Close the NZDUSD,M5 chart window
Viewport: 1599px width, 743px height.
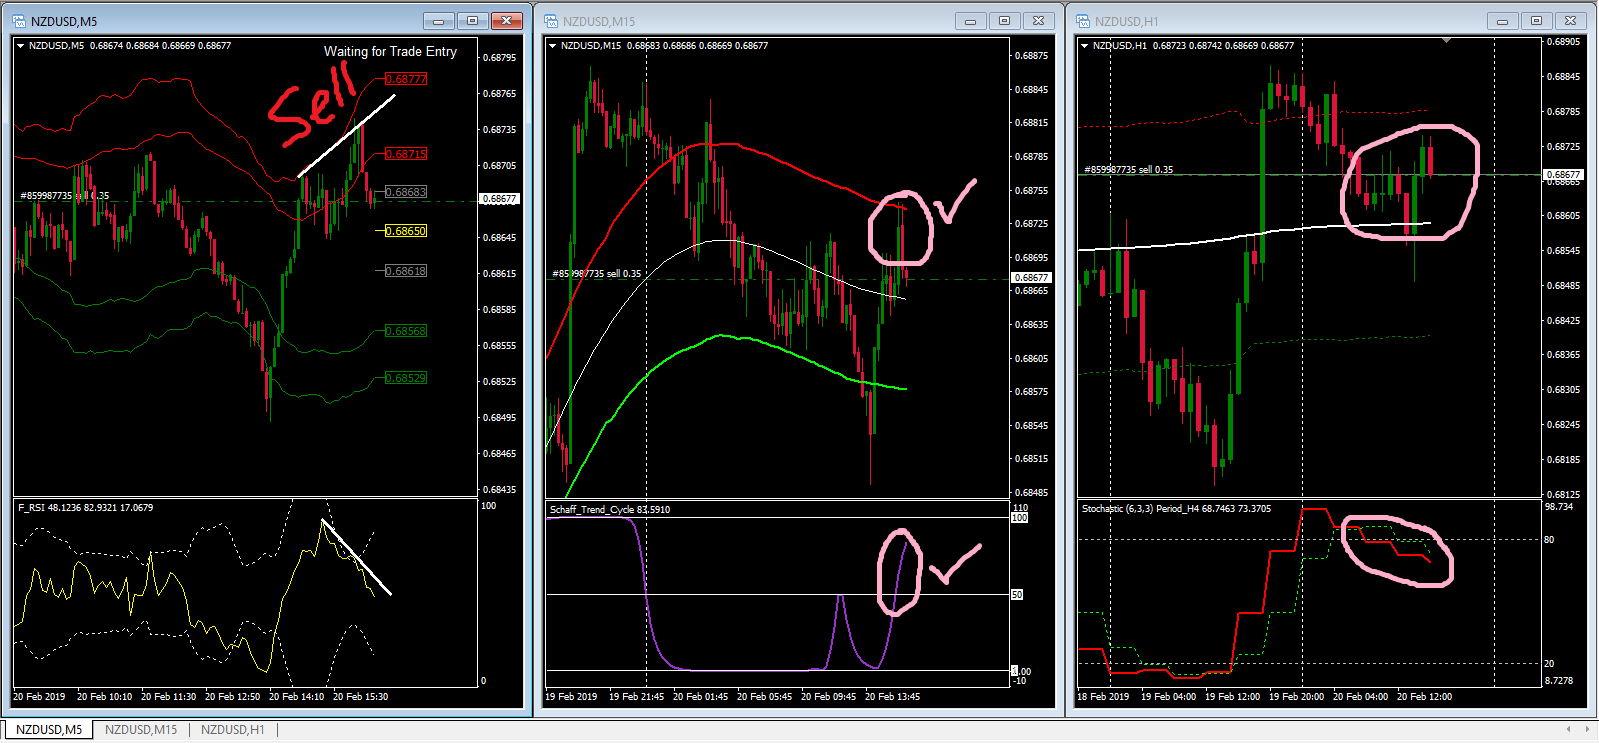(506, 21)
